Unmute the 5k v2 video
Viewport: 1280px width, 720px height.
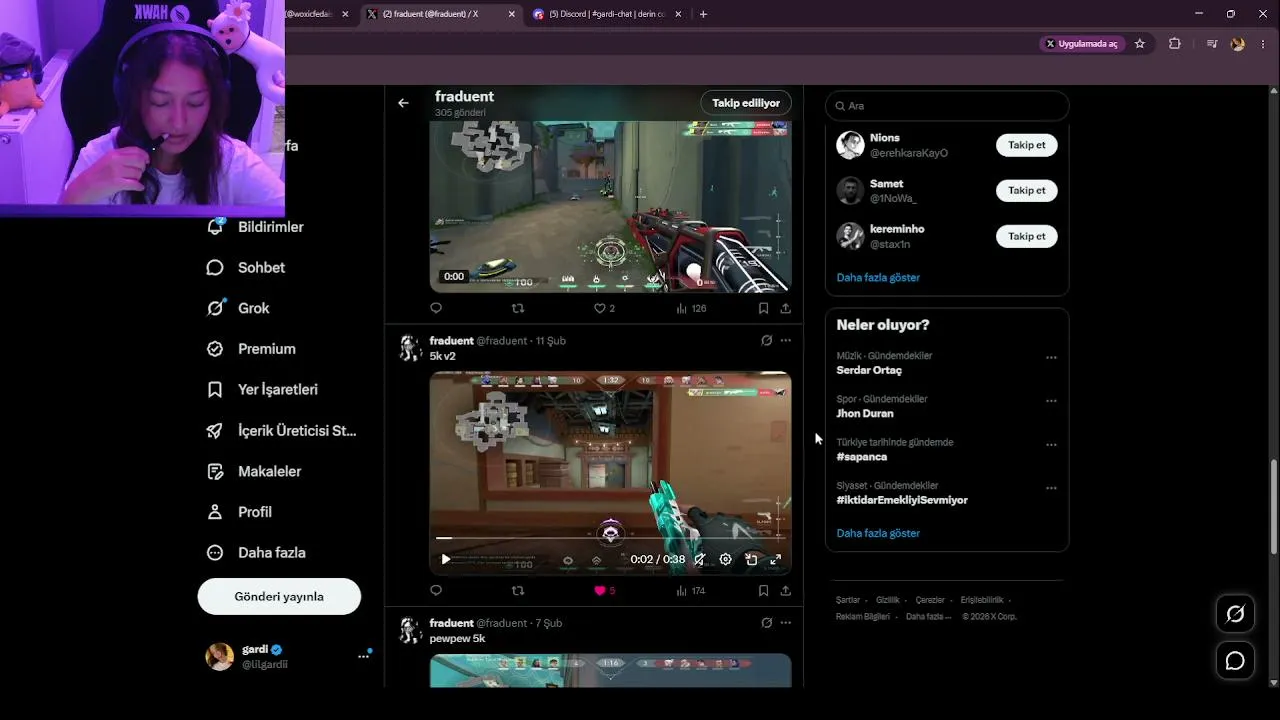[700, 560]
